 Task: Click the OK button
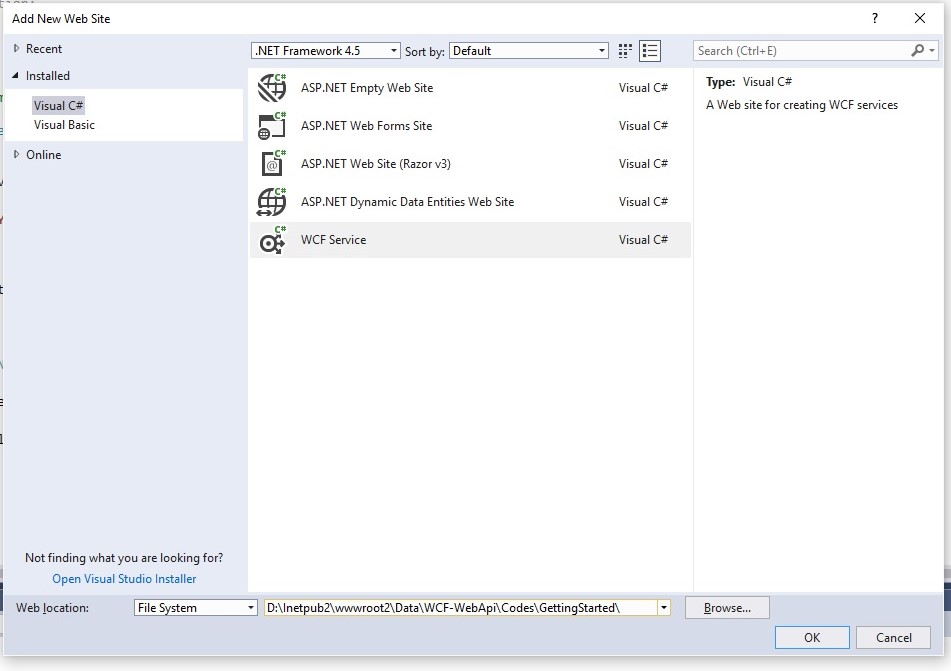click(812, 638)
